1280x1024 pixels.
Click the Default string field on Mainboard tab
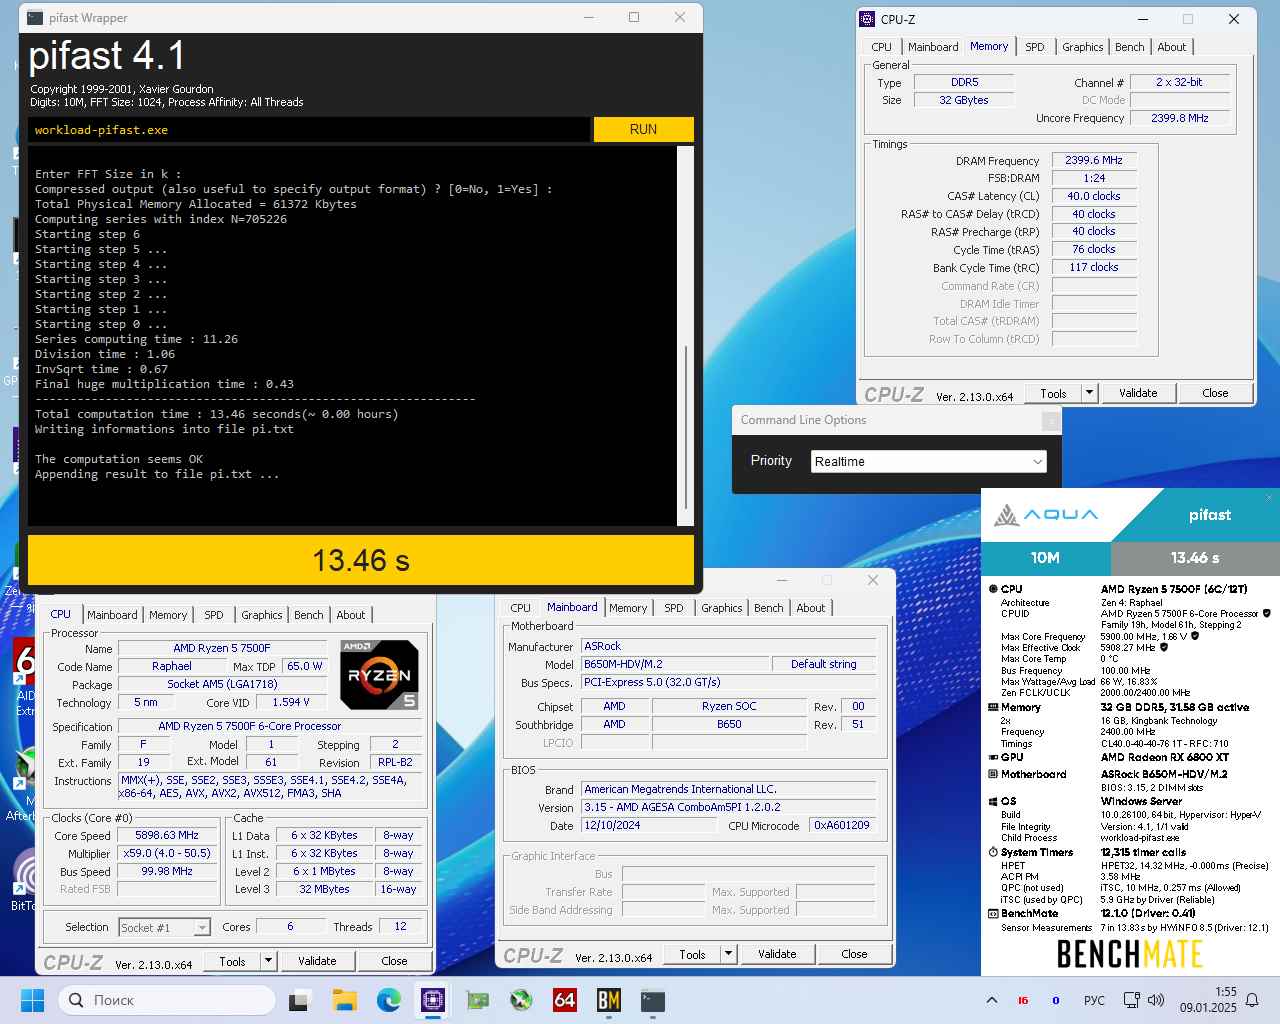[823, 664]
